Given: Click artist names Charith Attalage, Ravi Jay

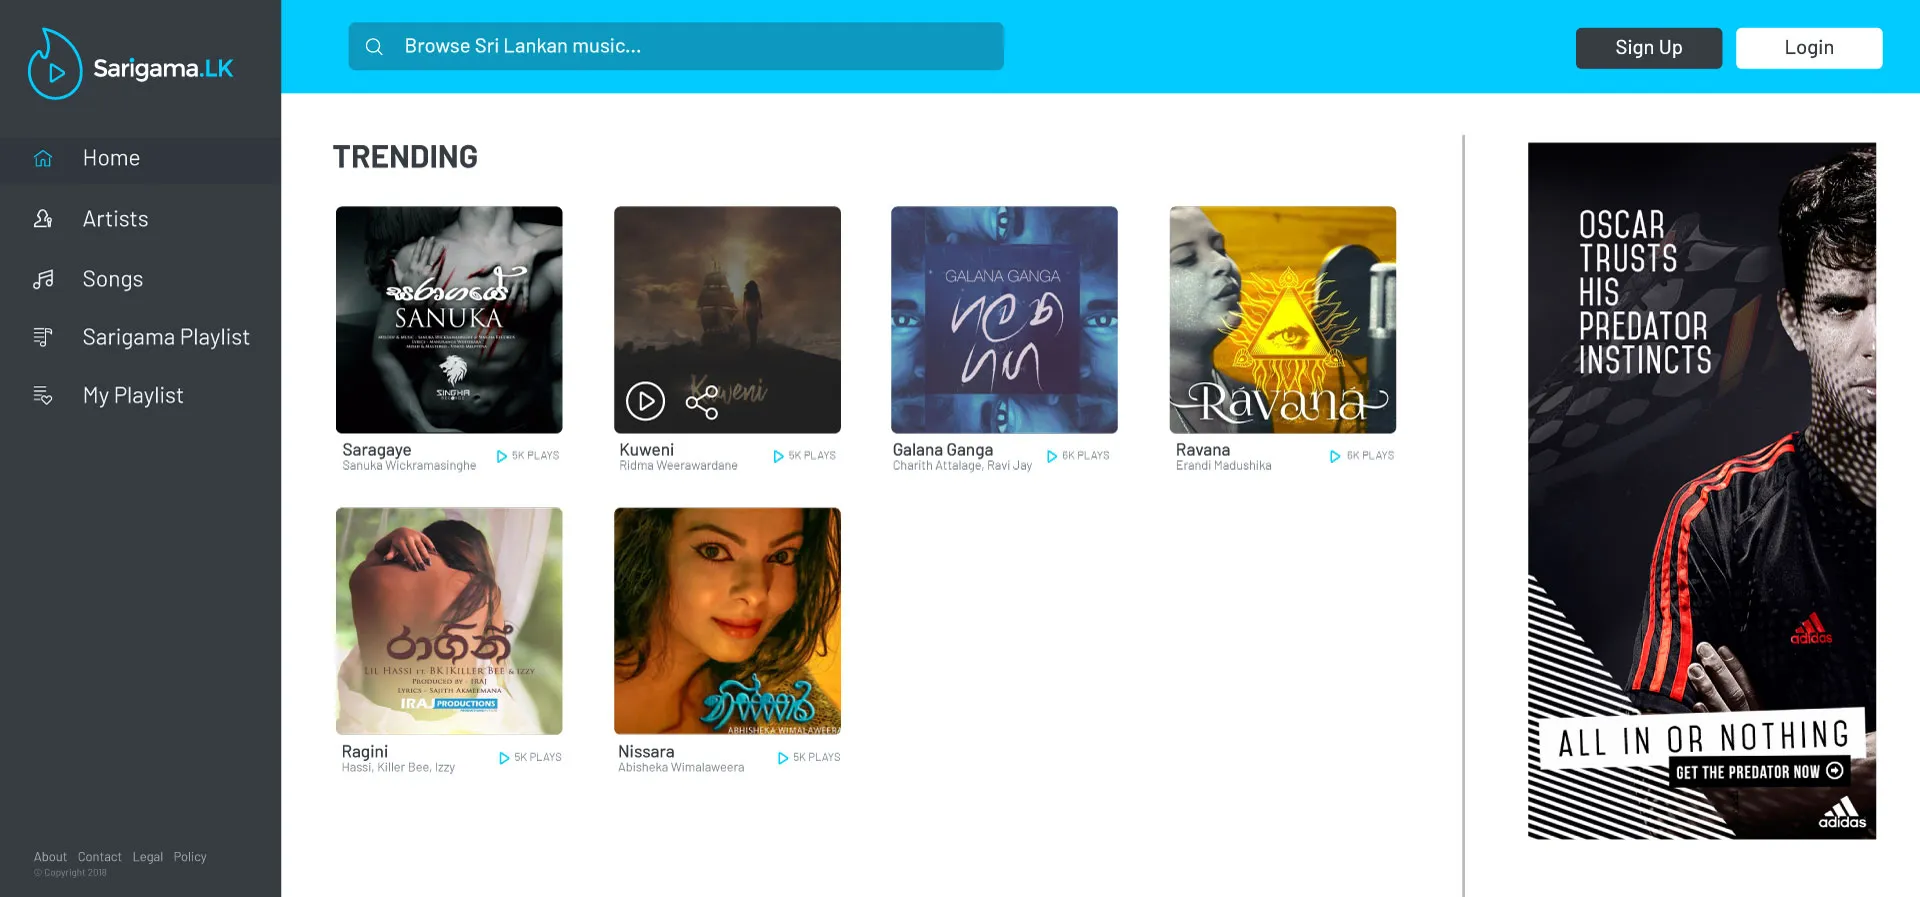Looking at the screenshot, I should point(962,466).
